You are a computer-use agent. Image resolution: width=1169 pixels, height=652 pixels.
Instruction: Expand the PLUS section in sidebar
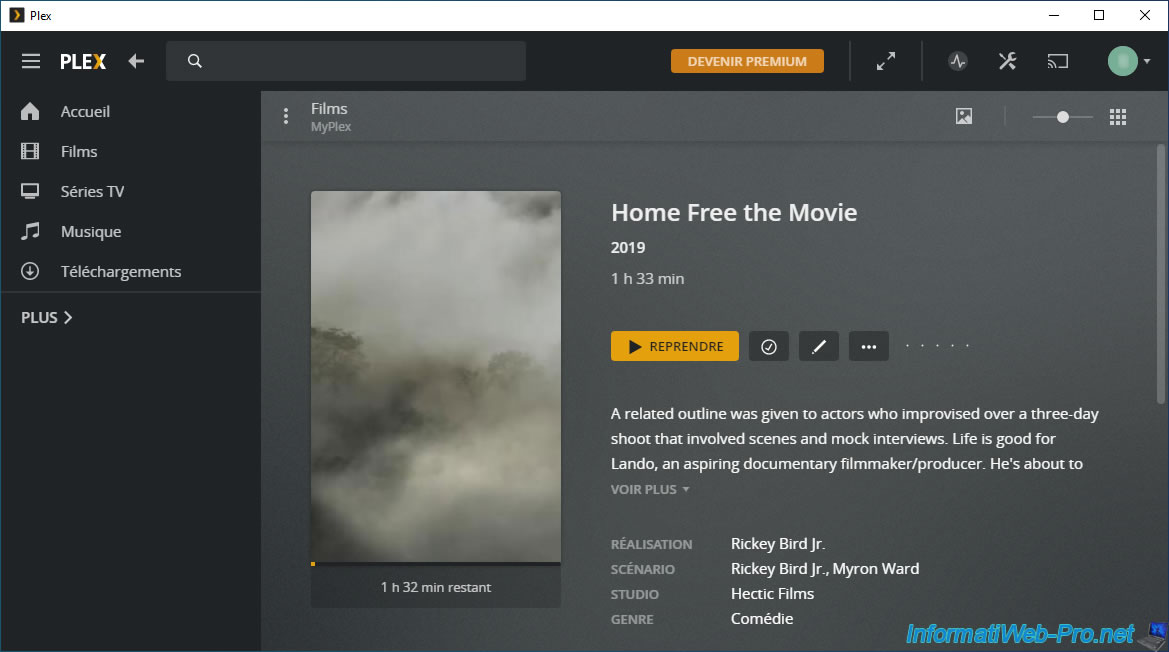(x=47, y=317)
